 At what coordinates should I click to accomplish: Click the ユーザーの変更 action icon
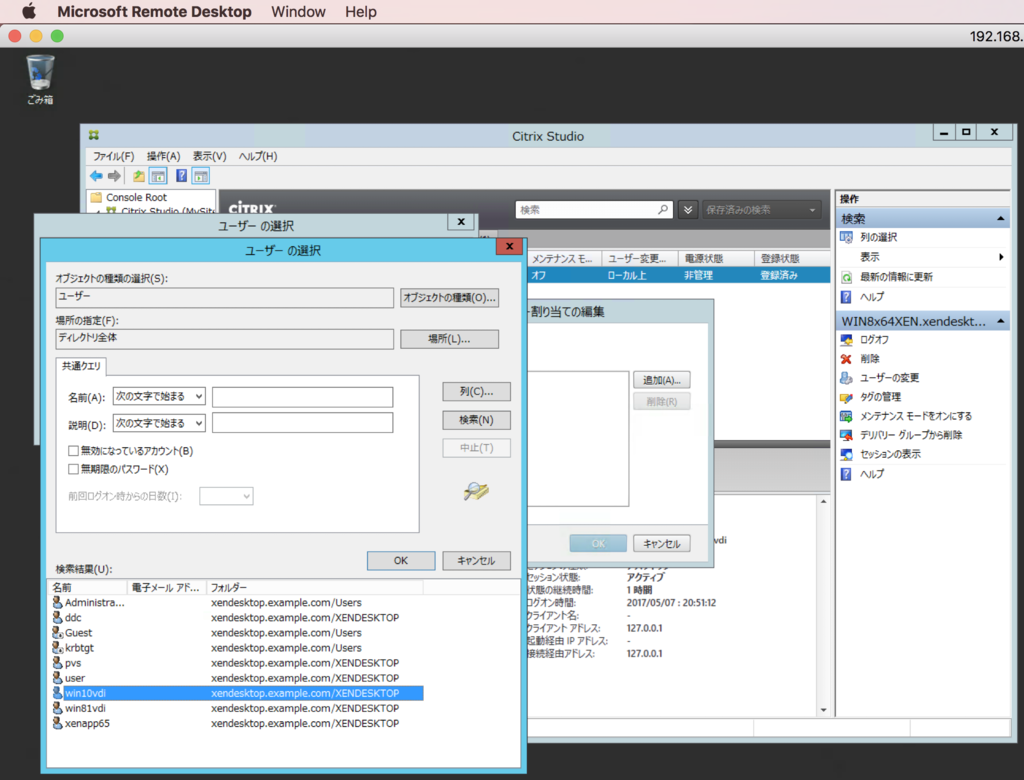pos(846,378)
